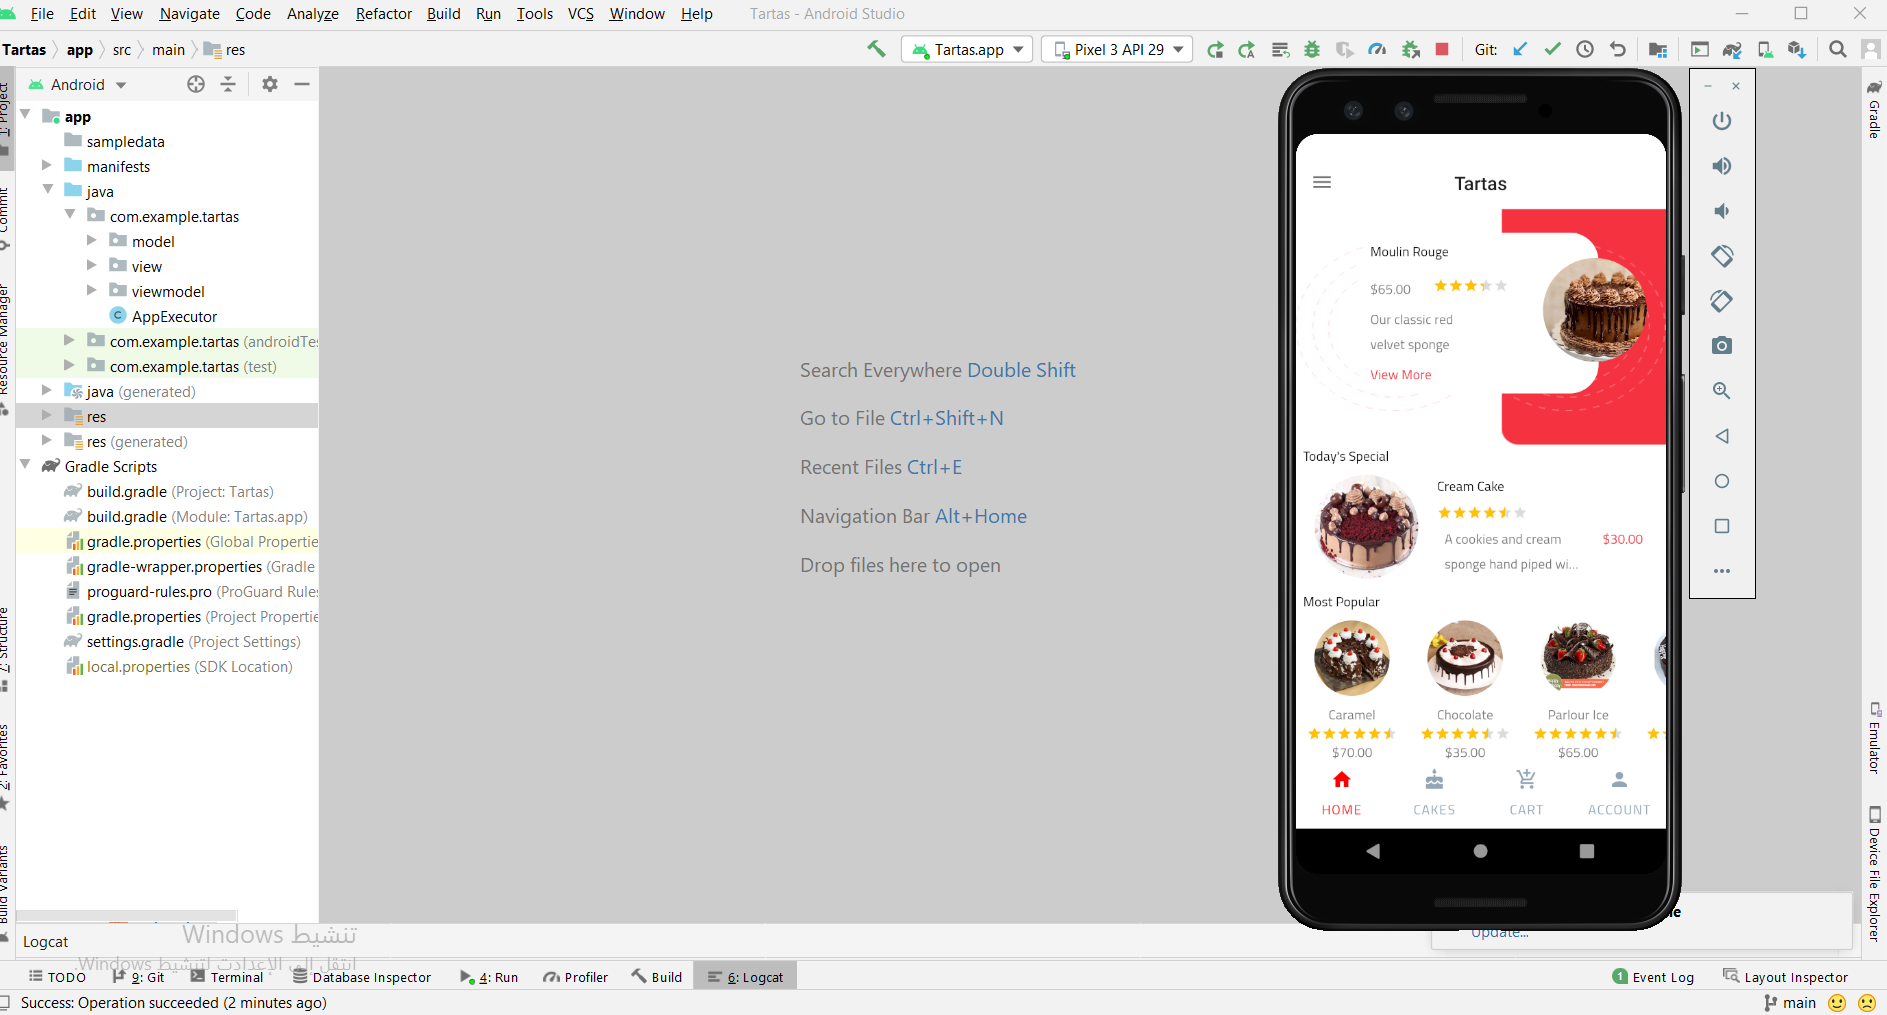Image resolution: width=1887 pixels, height=1015 pixels.
Task: Open the File menu
Action: [42, 14]
